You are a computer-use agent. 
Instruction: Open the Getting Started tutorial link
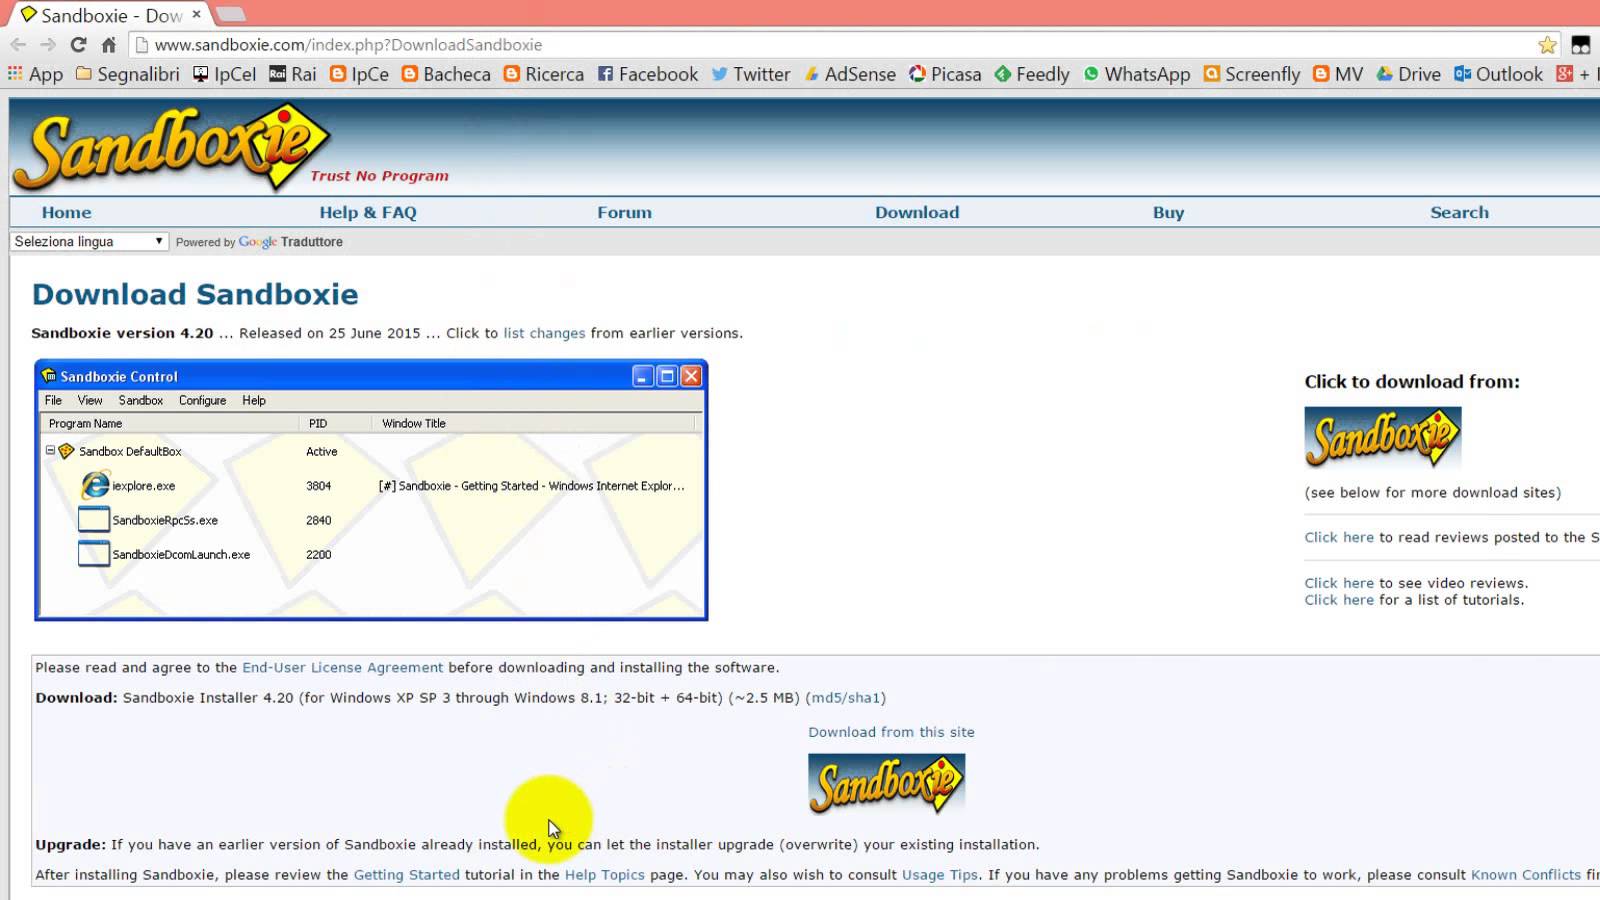(x=407, y=874)
